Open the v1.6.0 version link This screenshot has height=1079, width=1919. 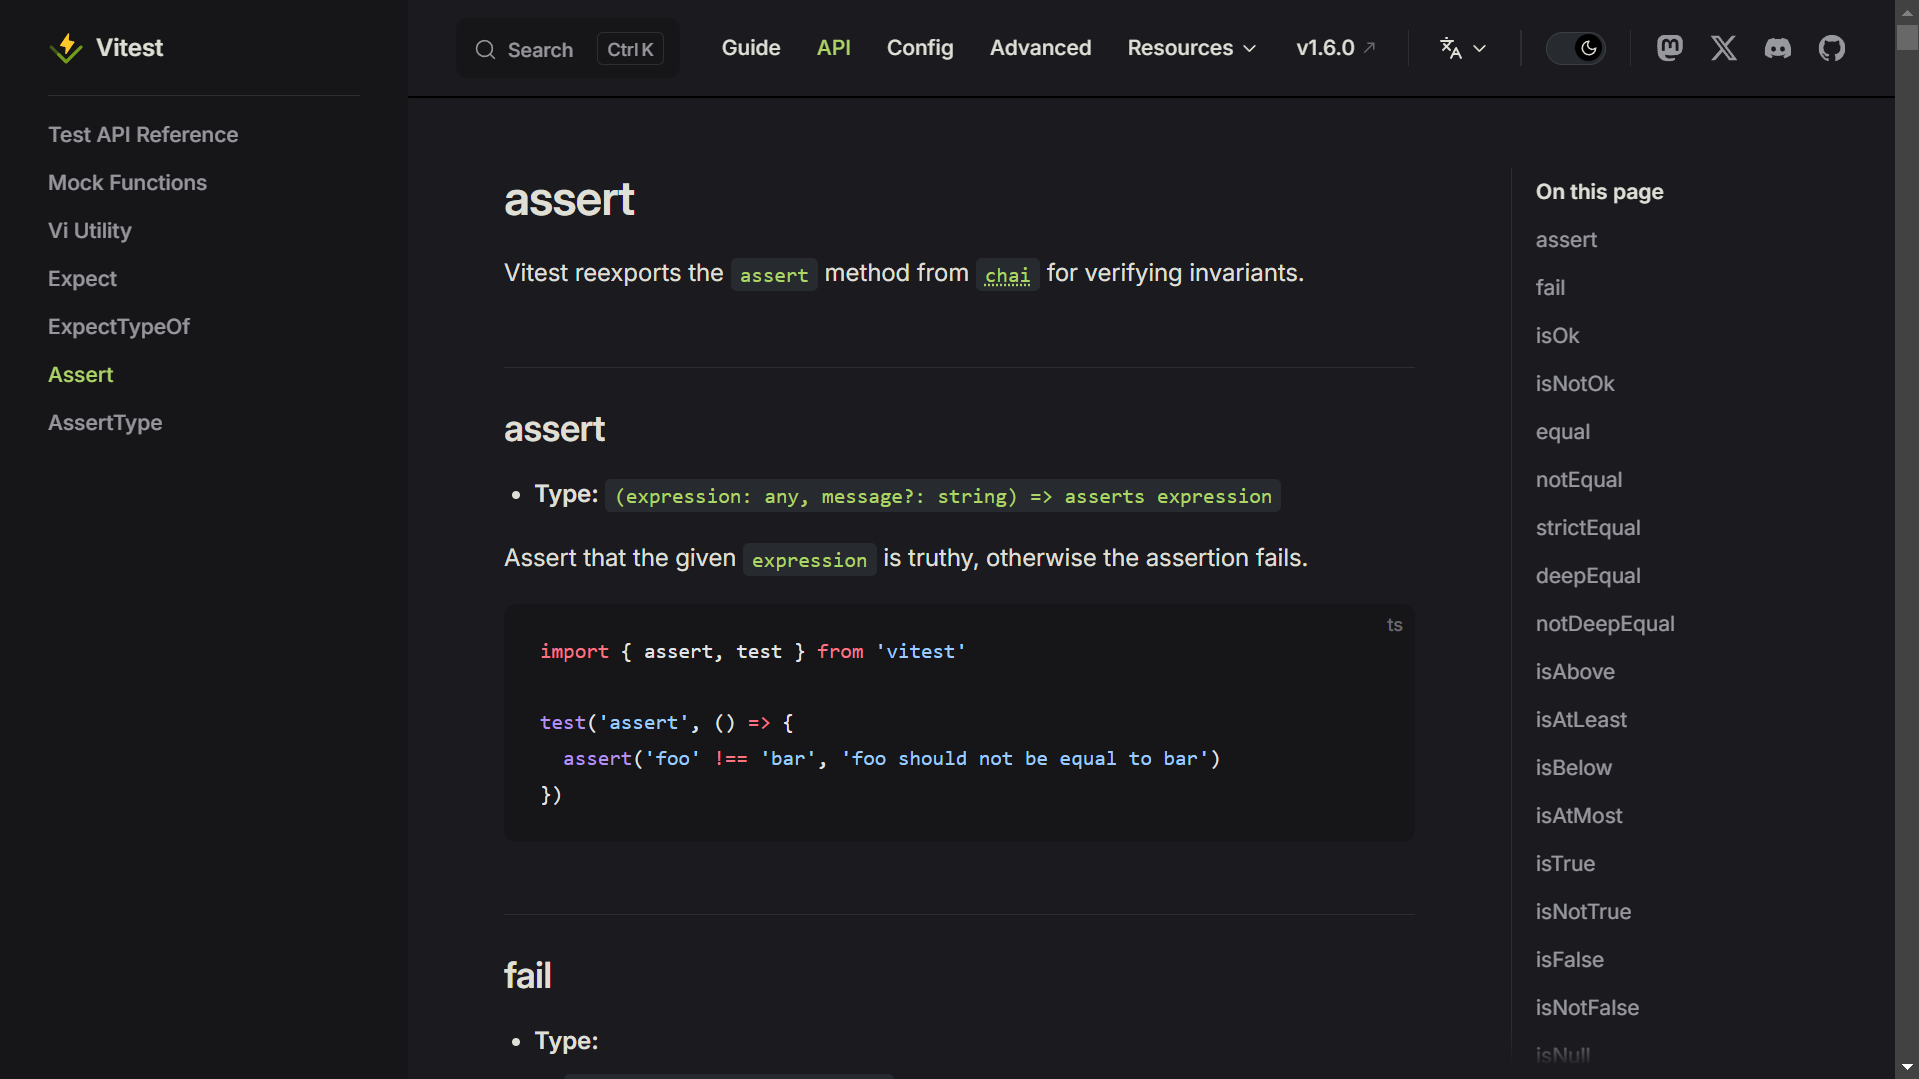(1335, 48)
